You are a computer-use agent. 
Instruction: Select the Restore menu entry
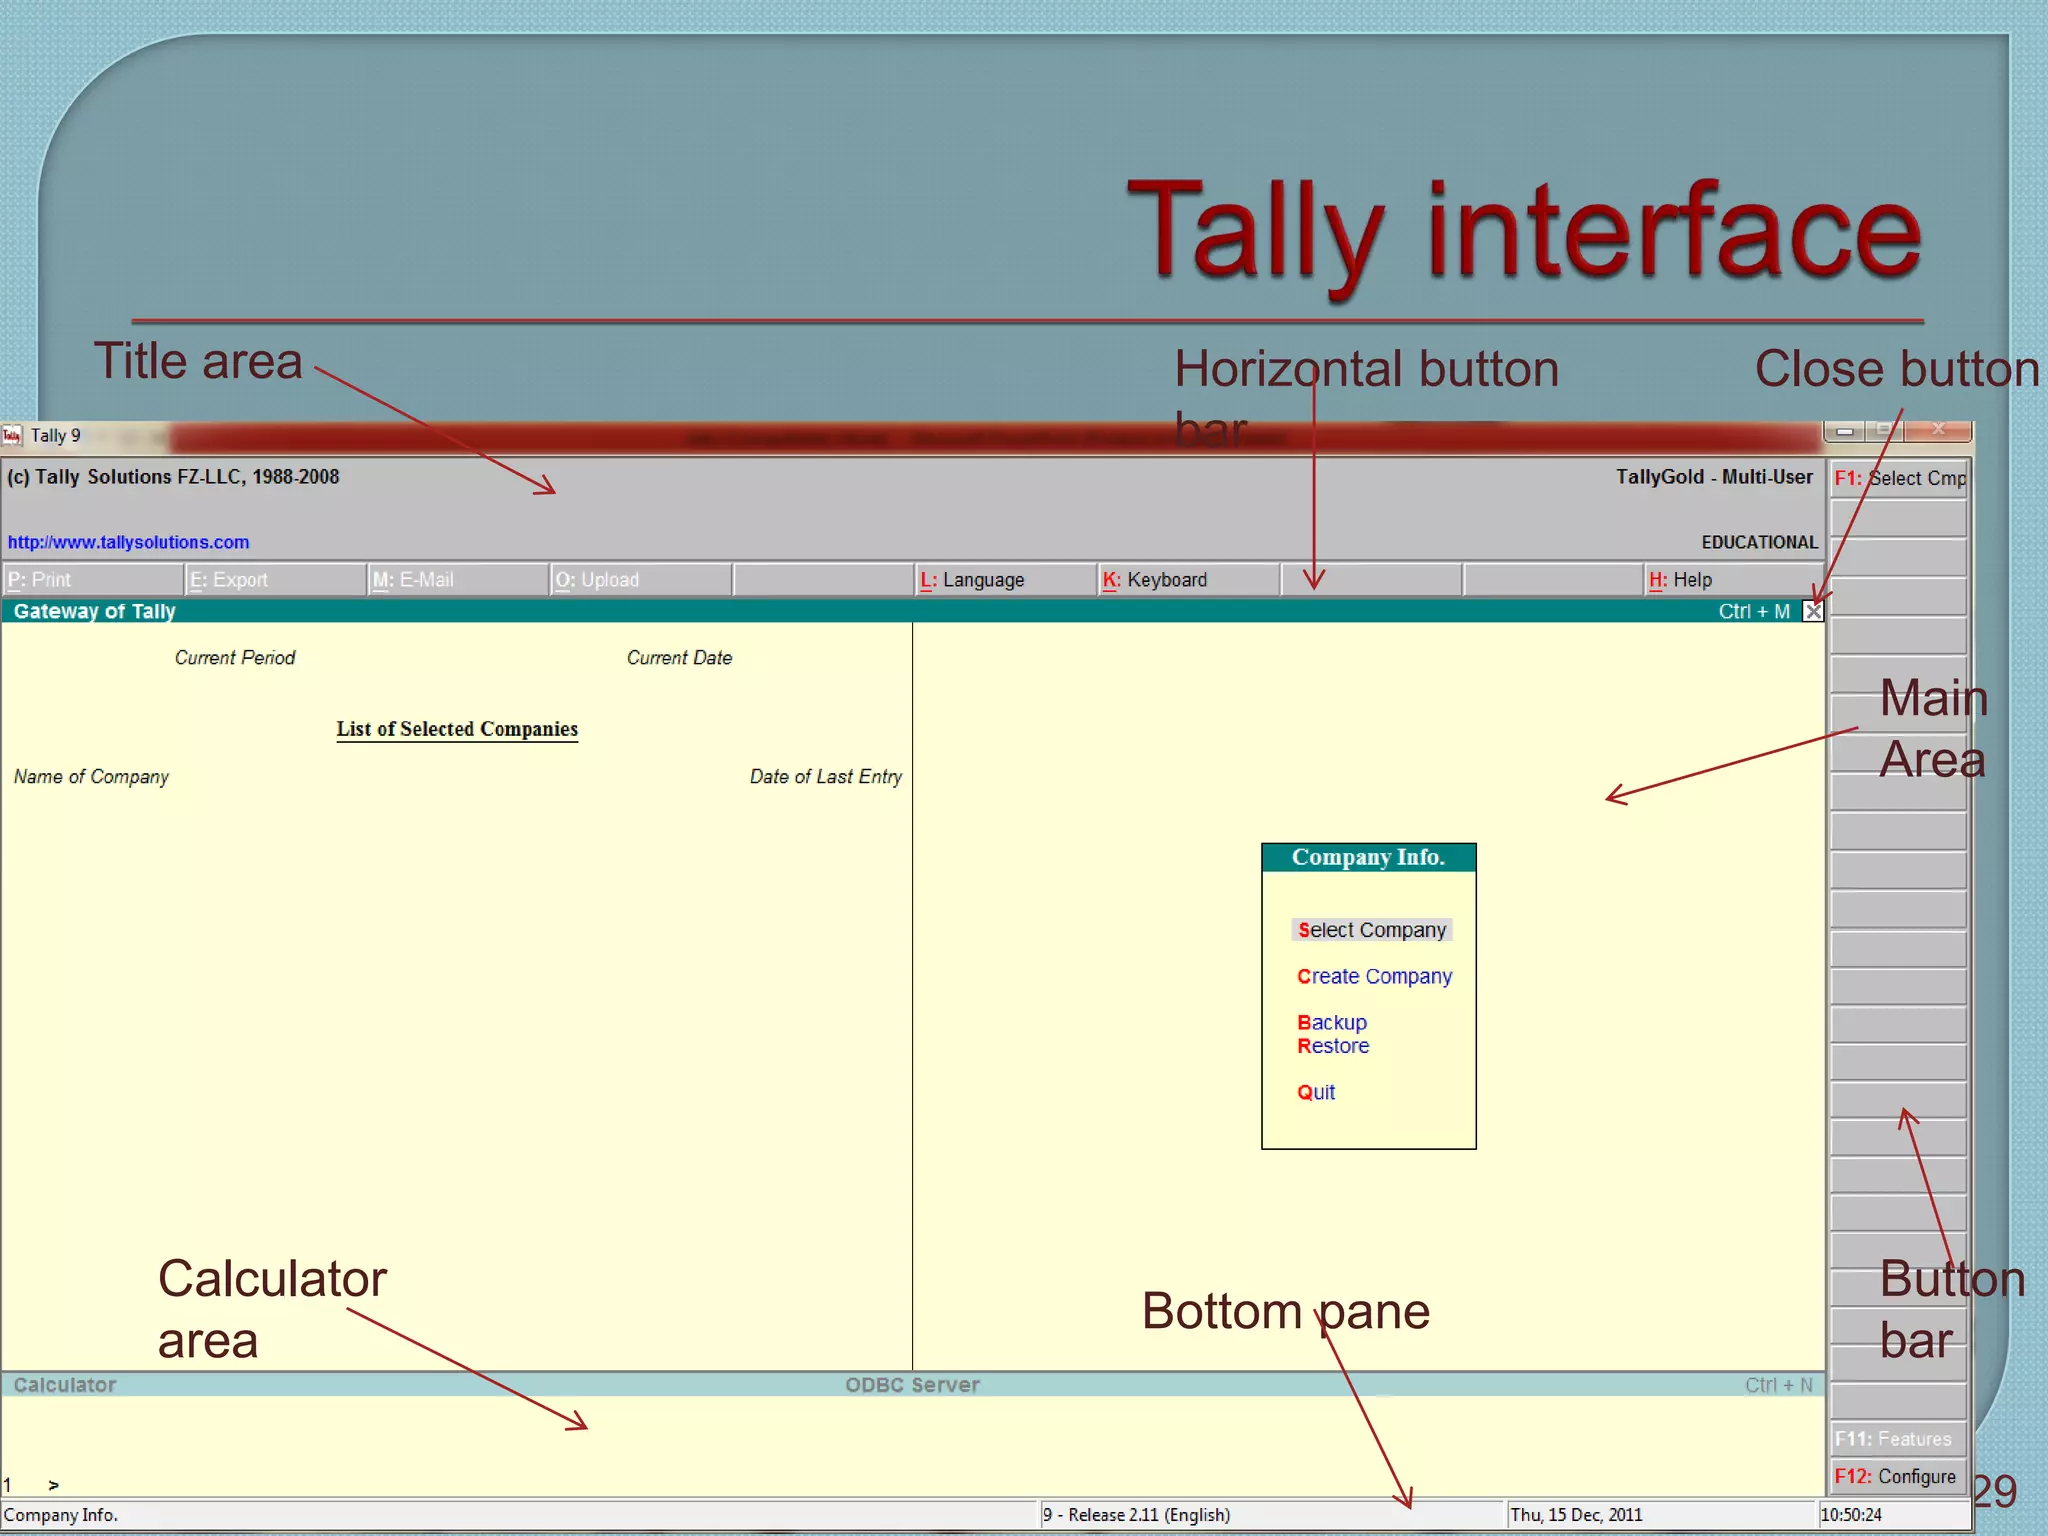click(x=1333, y=1046)
